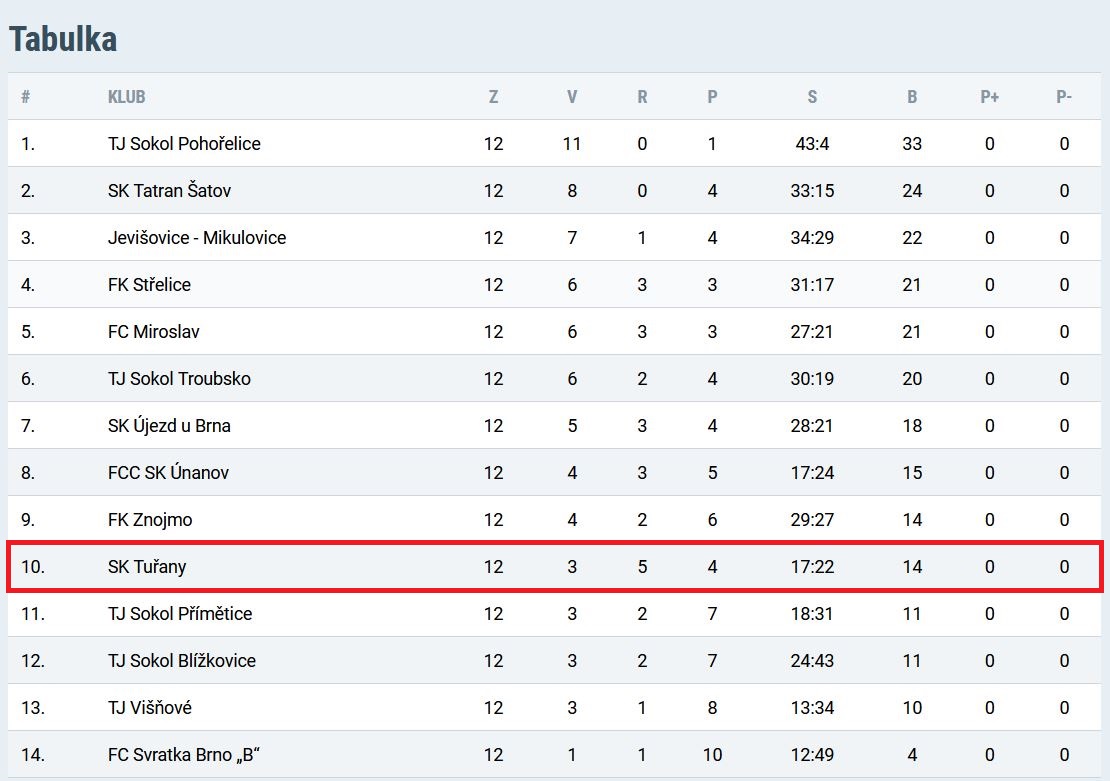Viewport: 1110px width, 781px height.
Task: Open TJ Višňové club entry
Action: coord(149,707)
